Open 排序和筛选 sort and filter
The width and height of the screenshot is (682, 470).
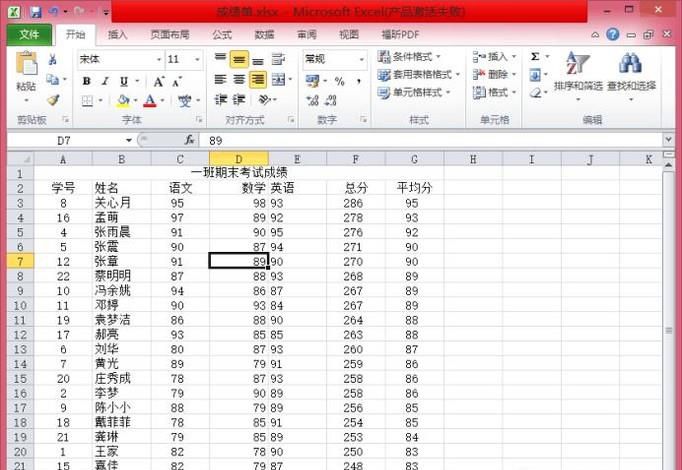[578, 76]
